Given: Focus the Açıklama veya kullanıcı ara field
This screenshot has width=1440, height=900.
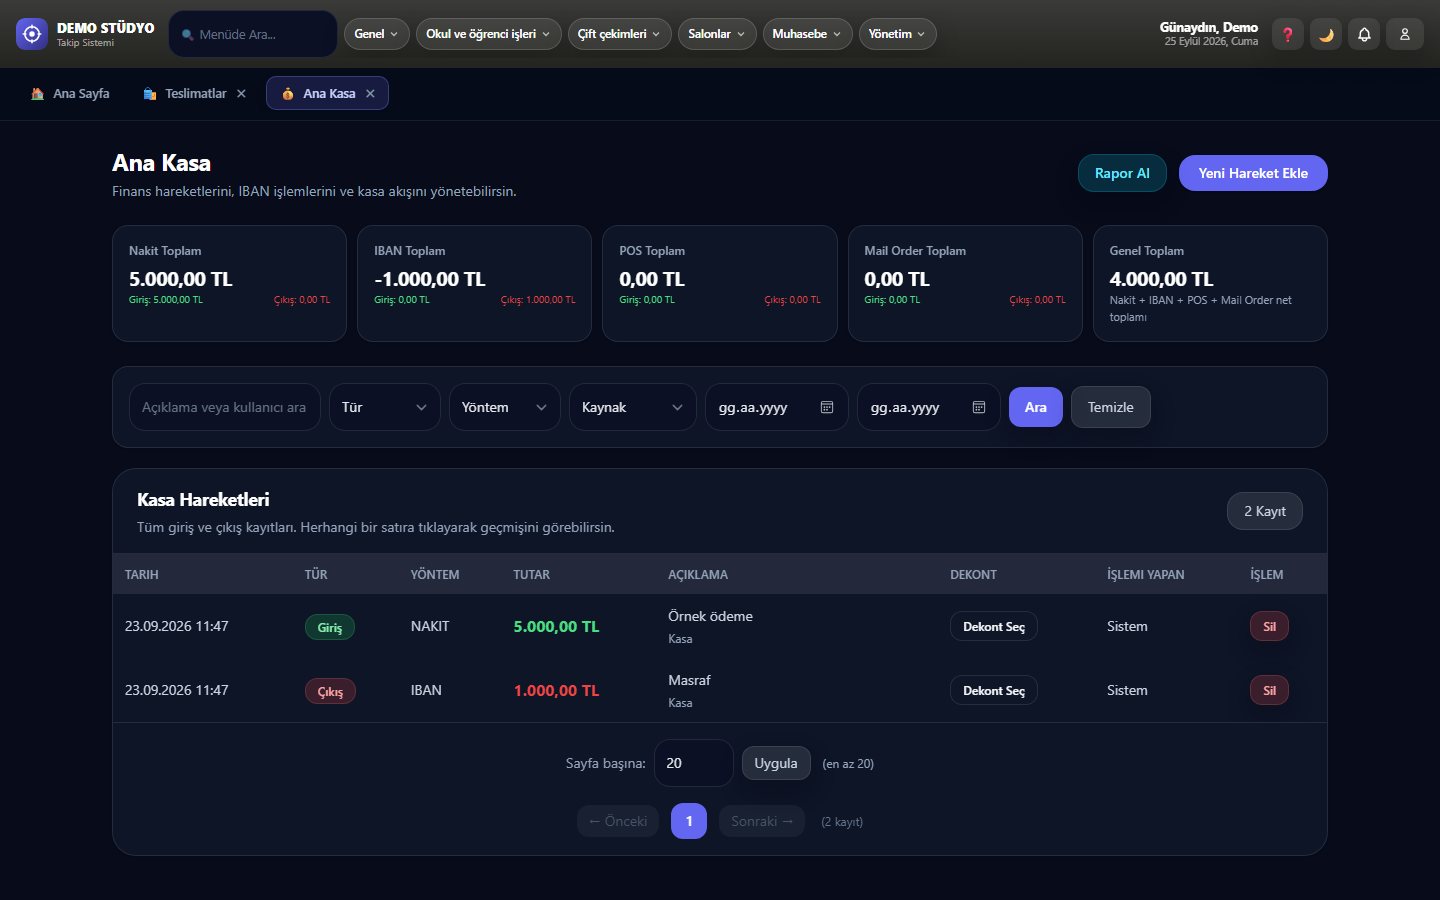Looking at the screenshot, I should point(224,407).
